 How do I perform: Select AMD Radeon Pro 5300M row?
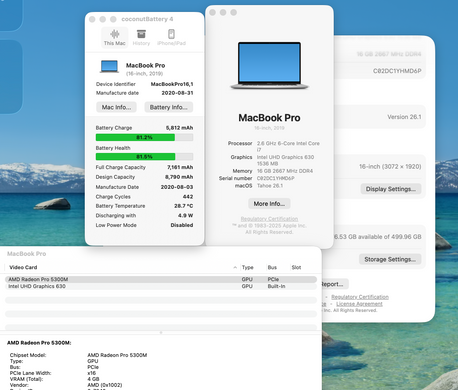tap(161, 279)
